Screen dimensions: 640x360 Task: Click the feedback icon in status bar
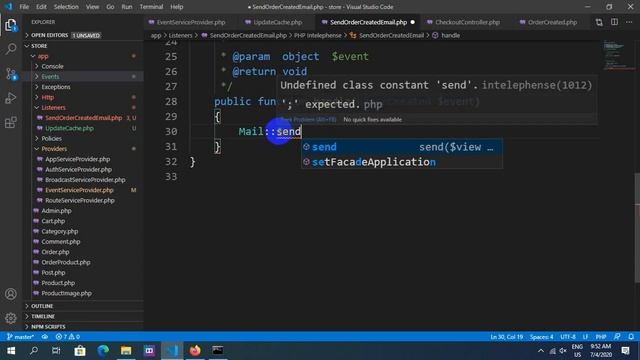617,337
